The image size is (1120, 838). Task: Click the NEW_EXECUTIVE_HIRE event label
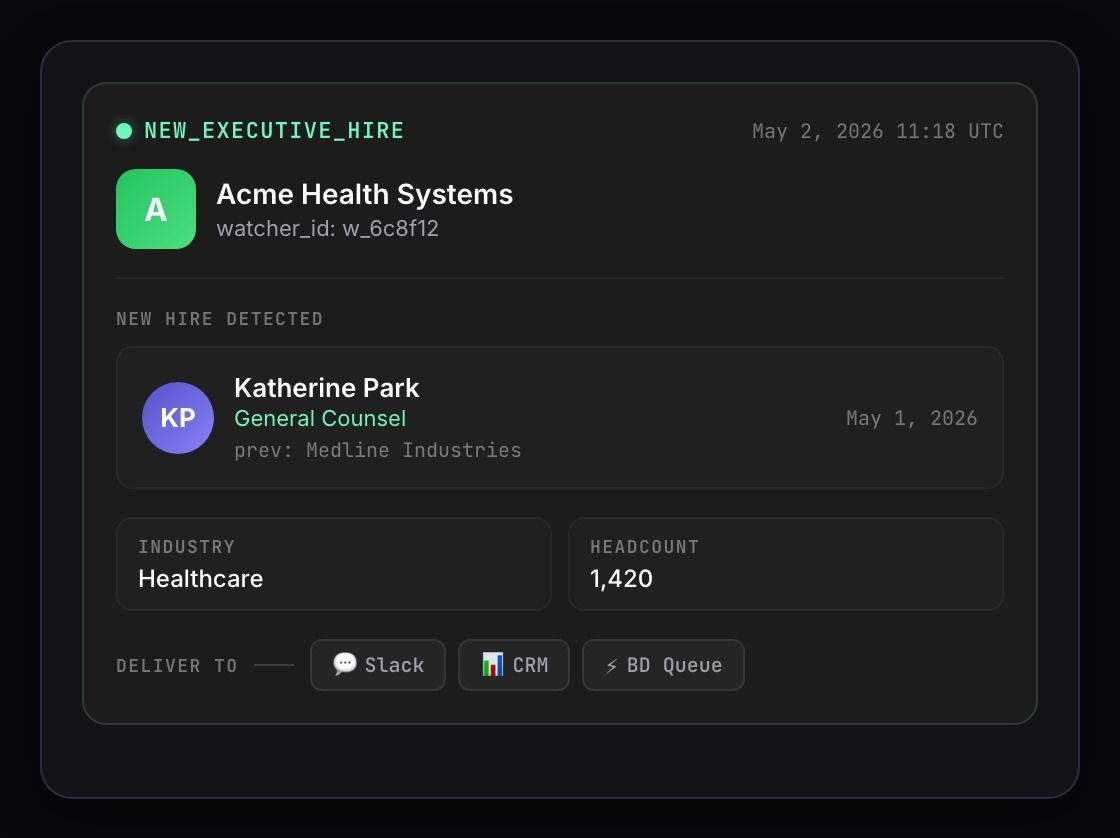point(274,131)
